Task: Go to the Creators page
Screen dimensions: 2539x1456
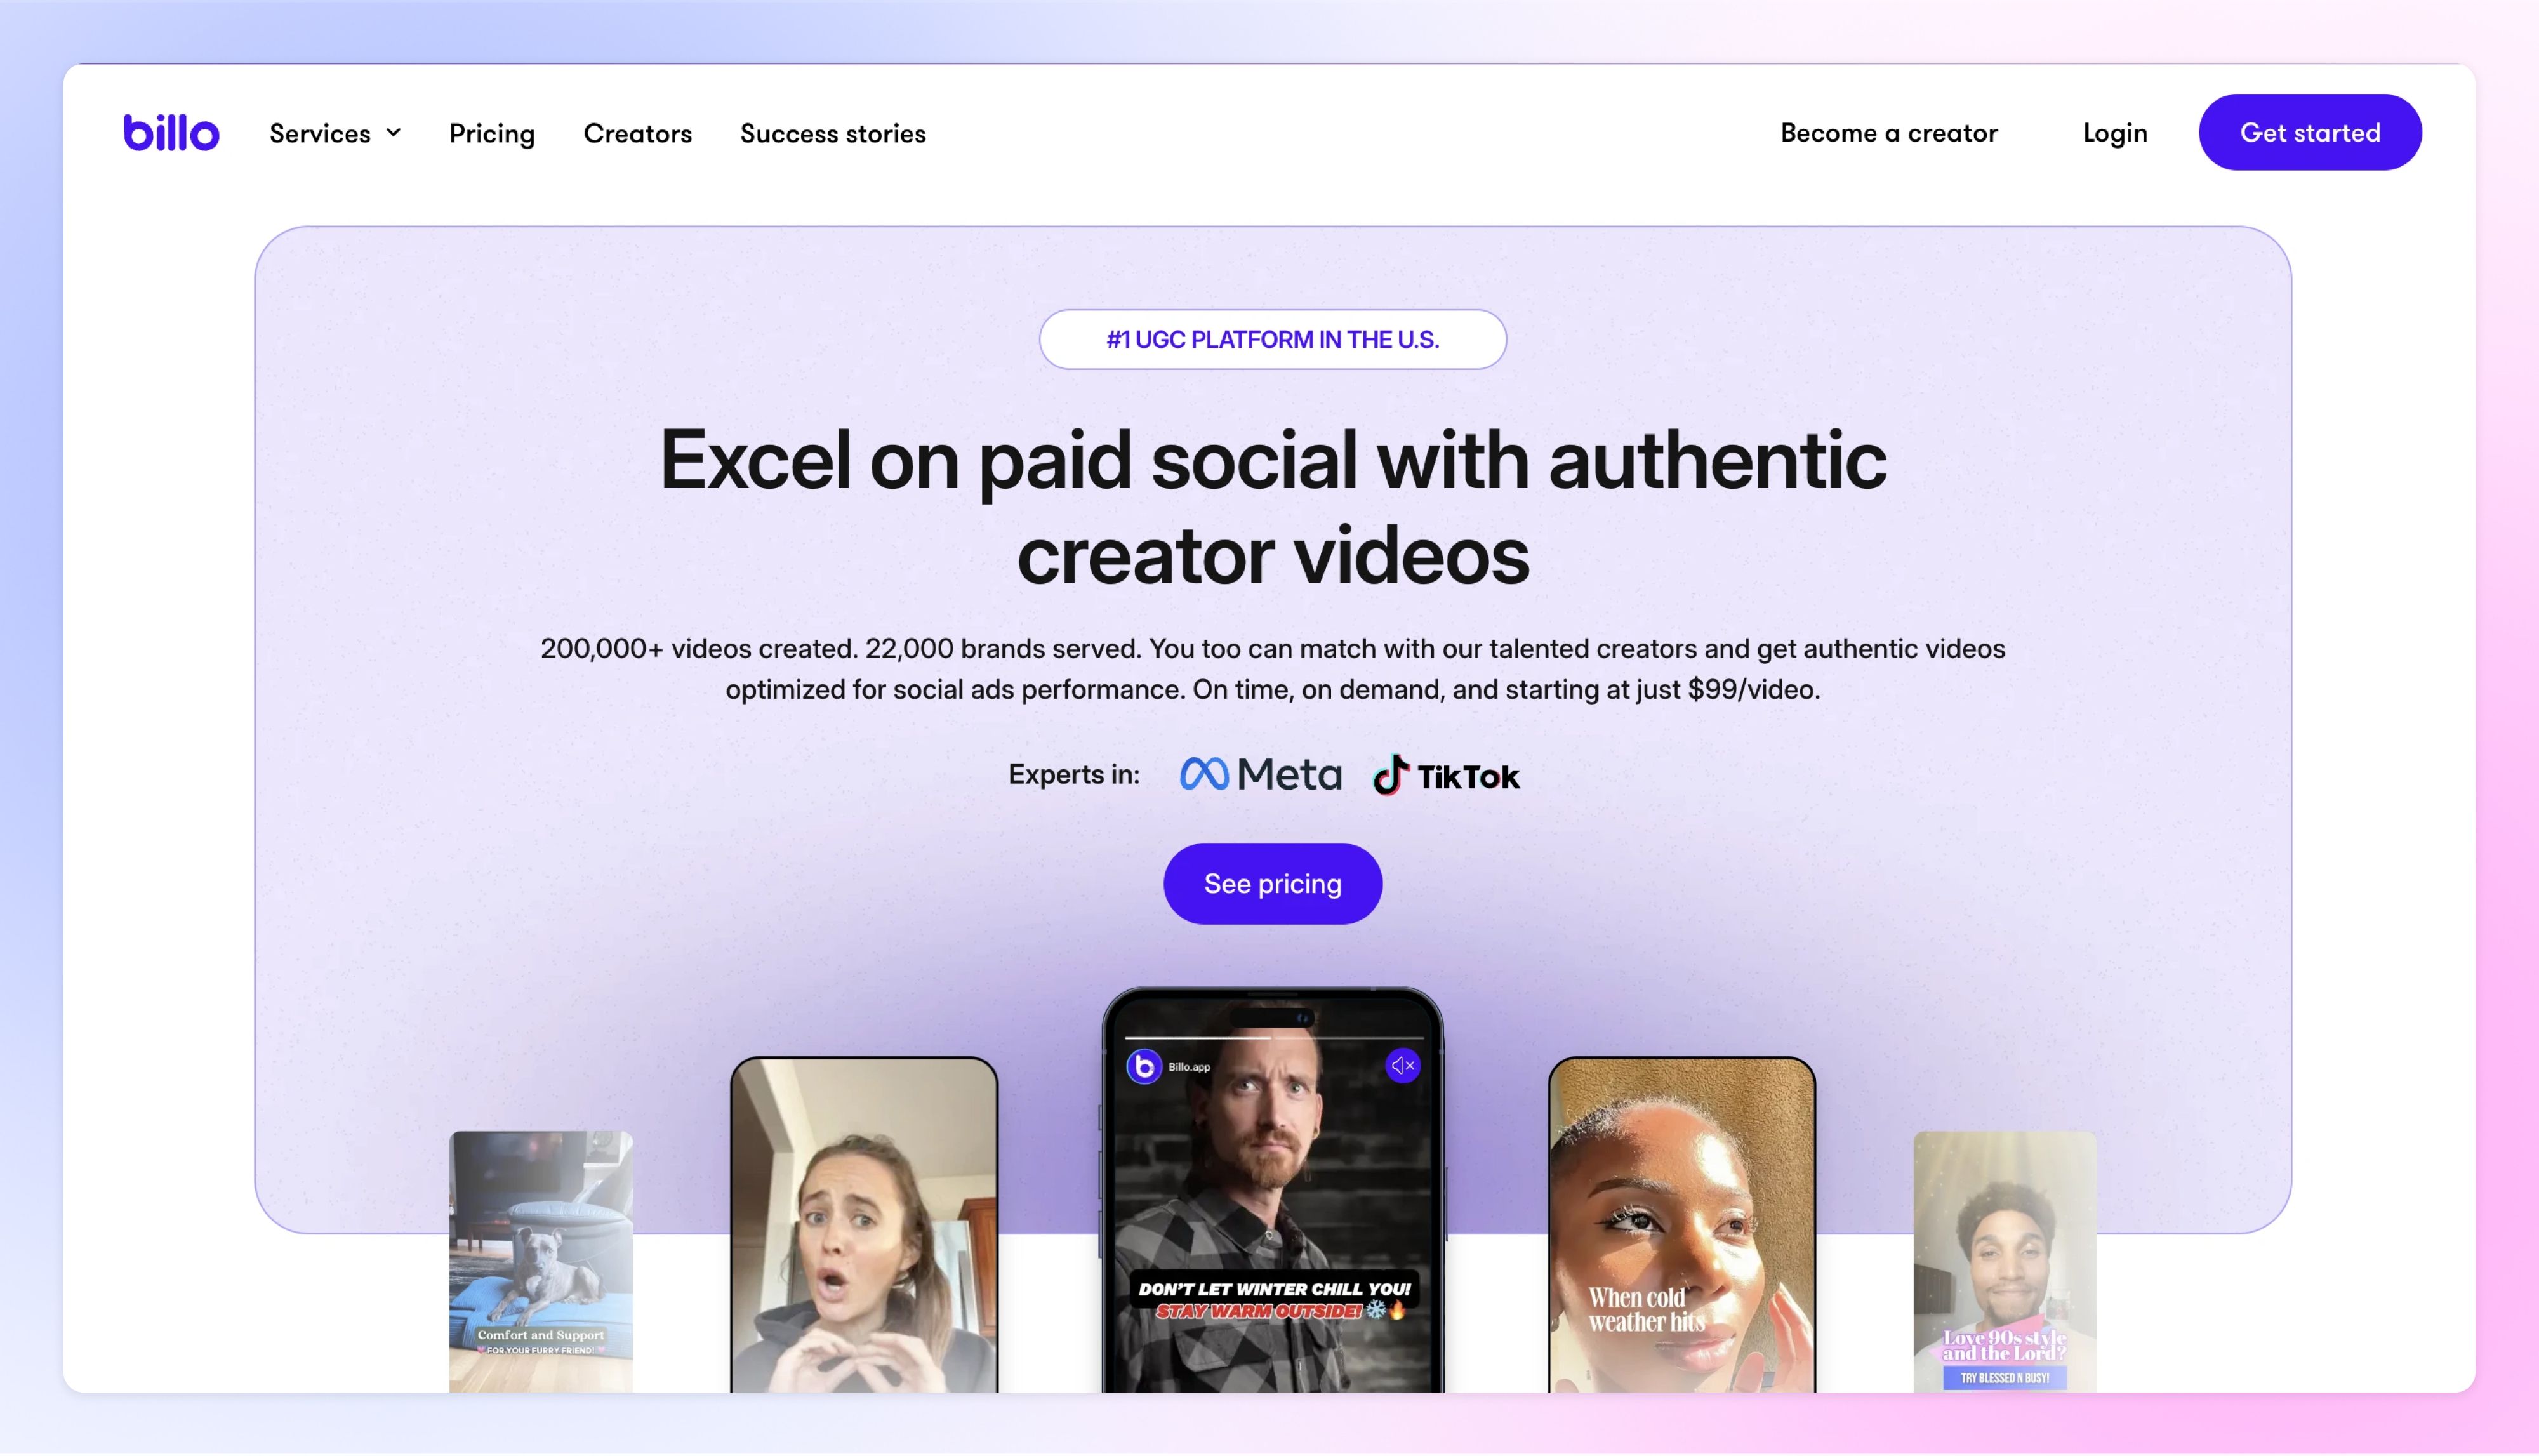Action: [637, 133]
